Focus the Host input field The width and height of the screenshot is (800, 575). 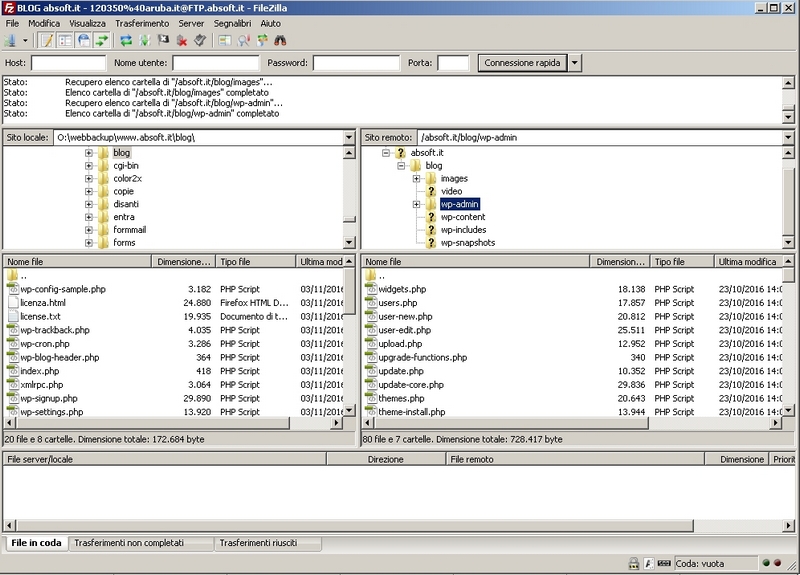point(68,63)
